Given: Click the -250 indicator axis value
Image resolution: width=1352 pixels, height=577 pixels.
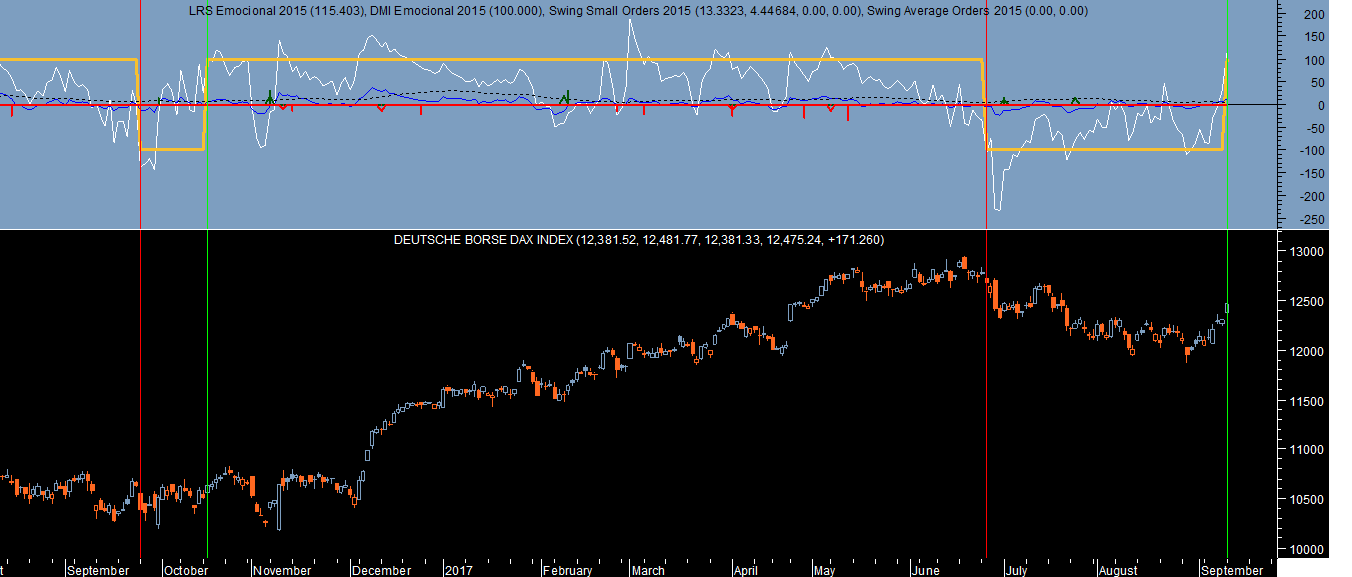Looking at the screenshot, I should (x=1312, y=220).
